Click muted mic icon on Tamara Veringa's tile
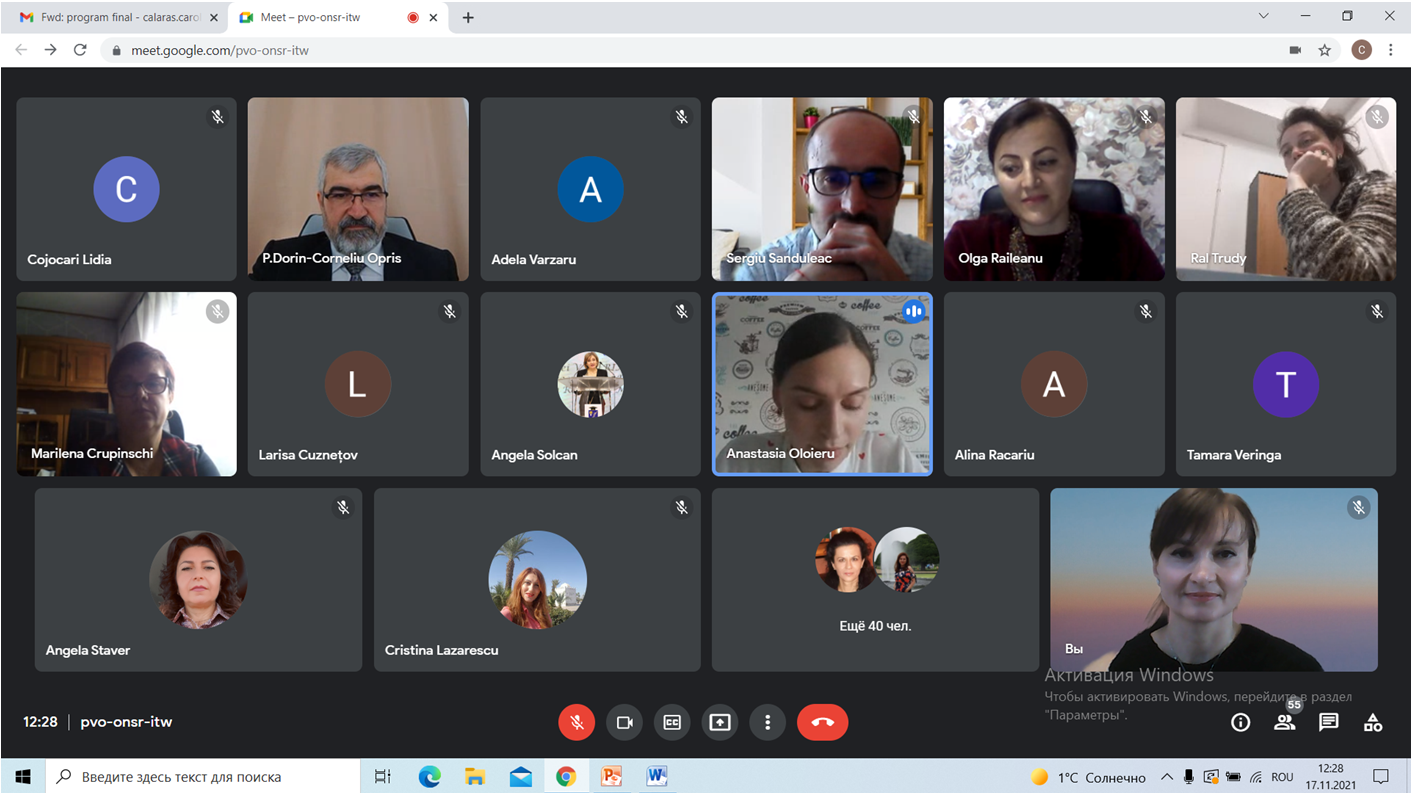This screenshot has width=1411, height=793. click(x=1377, y=312)
